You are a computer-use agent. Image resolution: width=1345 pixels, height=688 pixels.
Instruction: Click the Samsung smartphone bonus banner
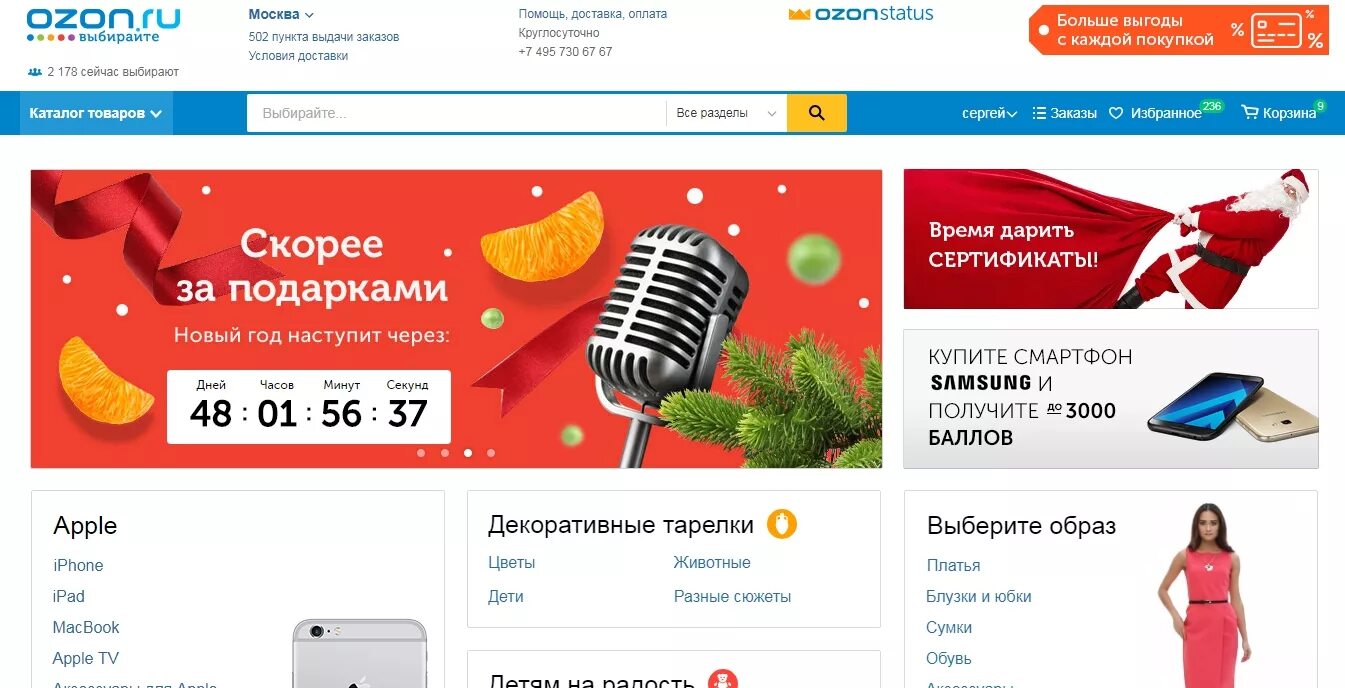click(1111, 399)
